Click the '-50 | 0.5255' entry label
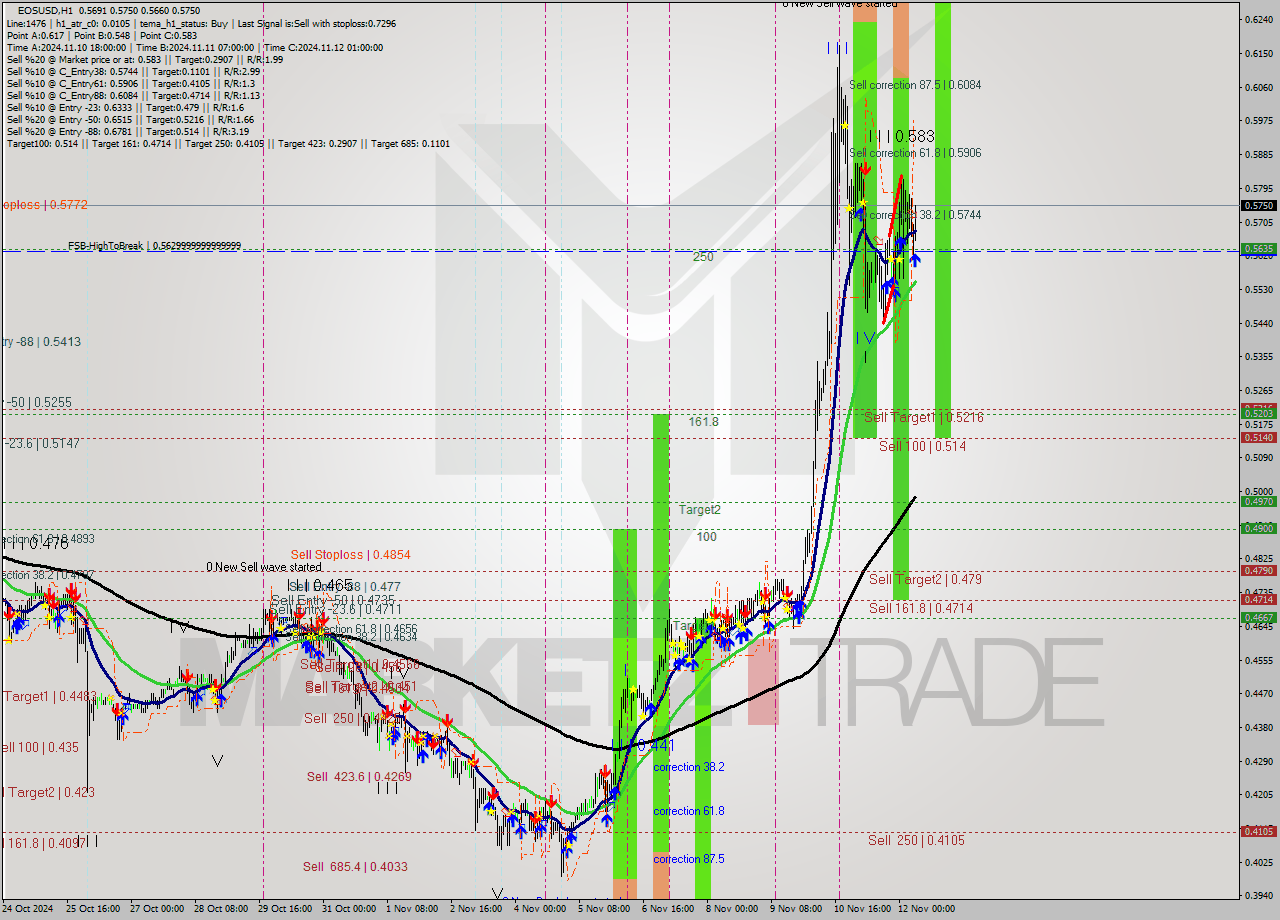Viewport: 1280px width, 920px height. [37, 402]
